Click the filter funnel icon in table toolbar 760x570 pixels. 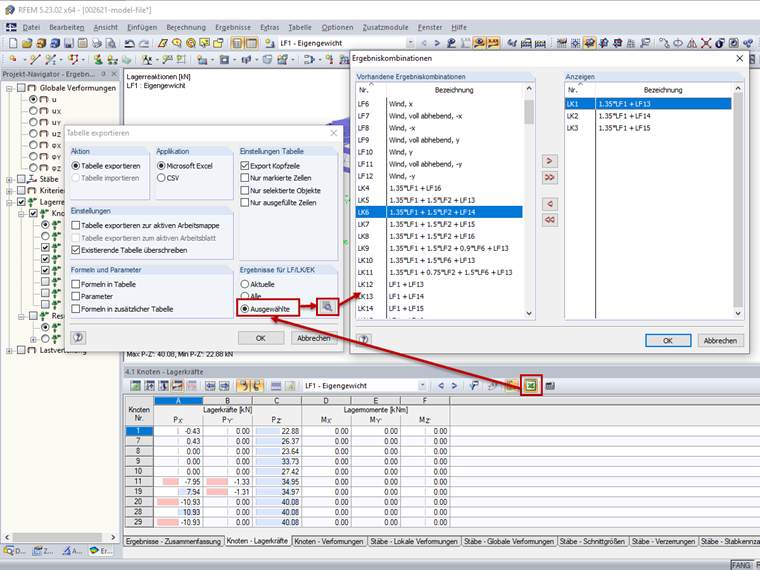[474, 386]
